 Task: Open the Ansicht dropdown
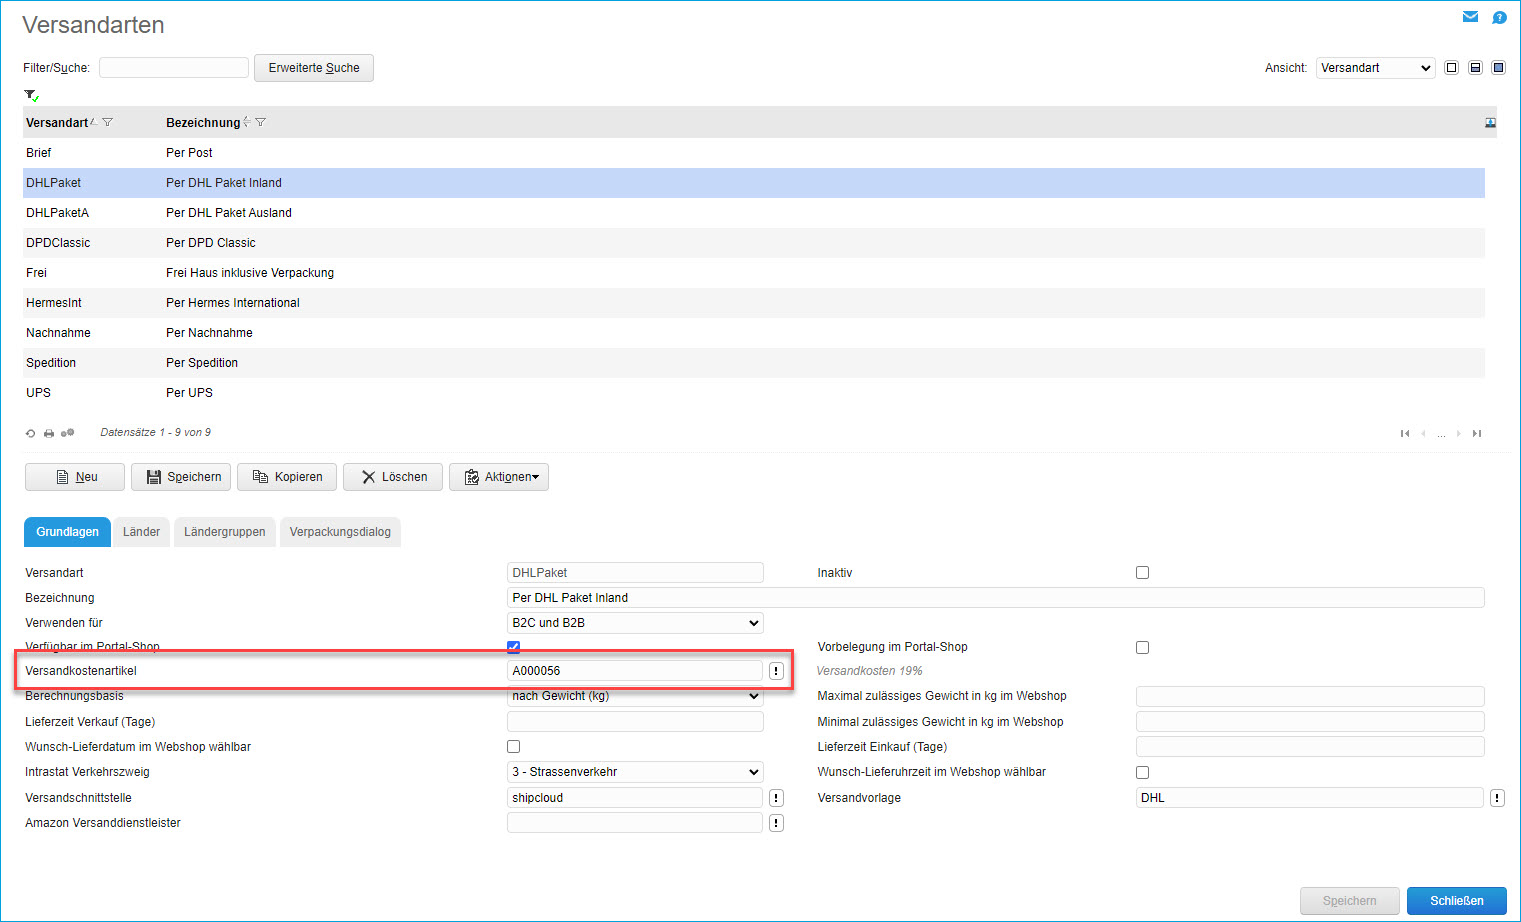point(1375,68)
